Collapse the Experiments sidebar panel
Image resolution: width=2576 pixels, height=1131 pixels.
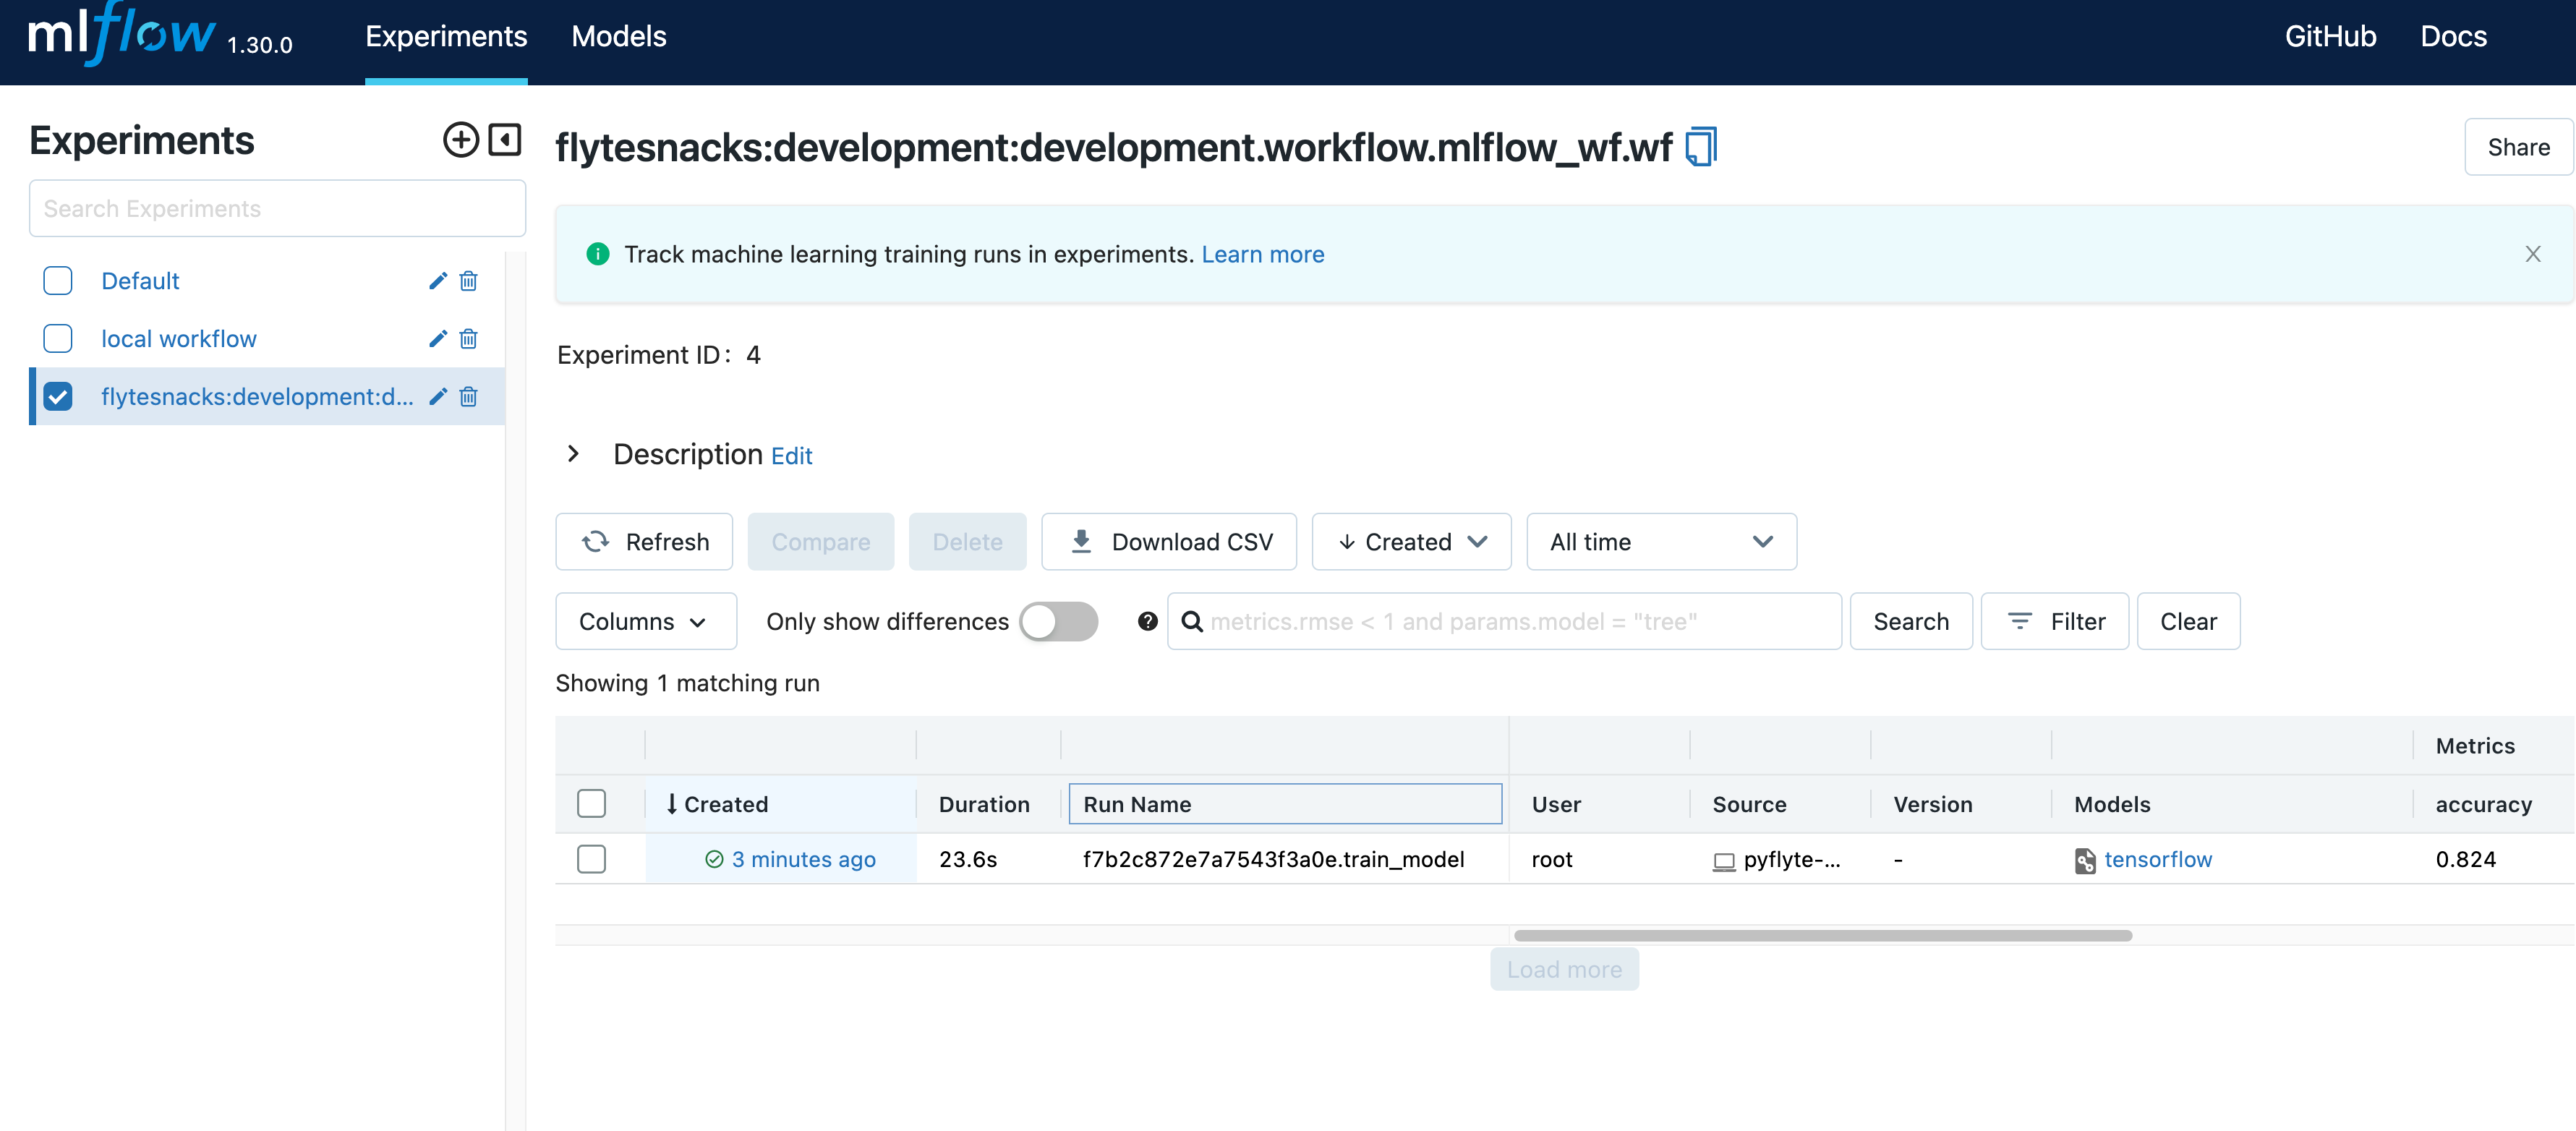click(x=505, y=140)
